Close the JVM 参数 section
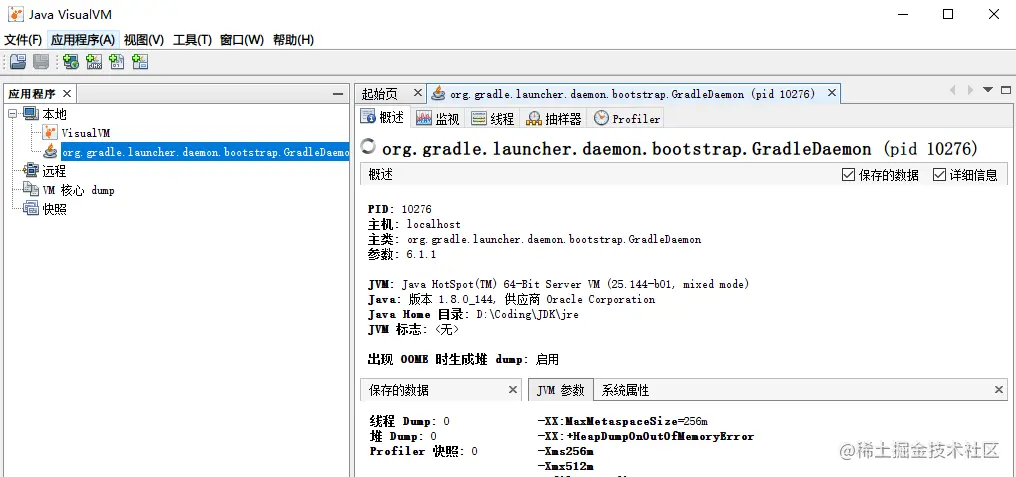 (x=1000, y=390)
